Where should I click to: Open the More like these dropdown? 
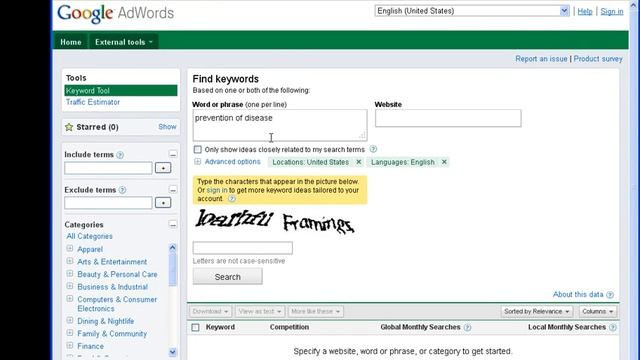pyautogui.click(x=316, y=311)
